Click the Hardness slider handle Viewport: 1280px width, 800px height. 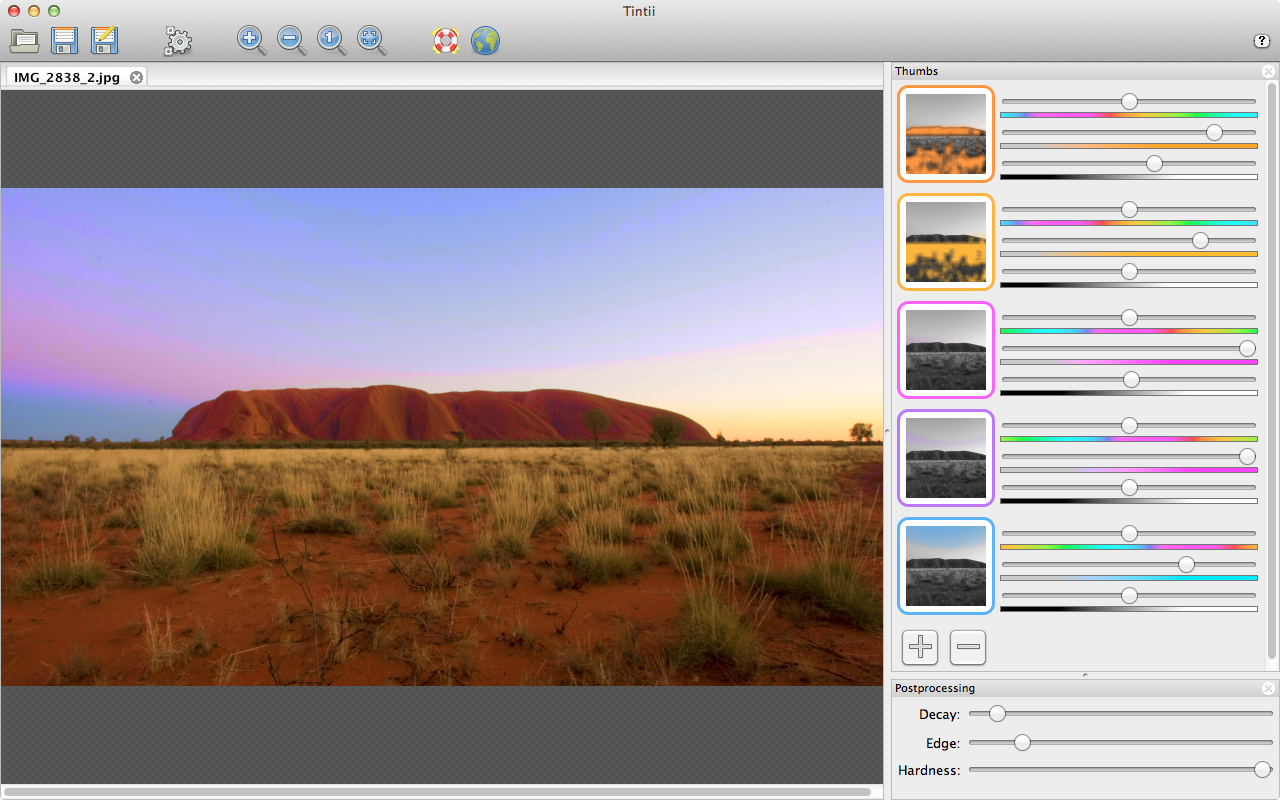coord(1262,770)
